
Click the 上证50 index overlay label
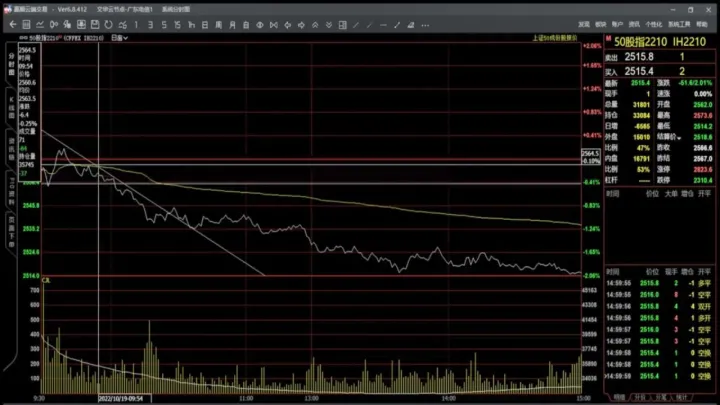click(x=555, y=38)
